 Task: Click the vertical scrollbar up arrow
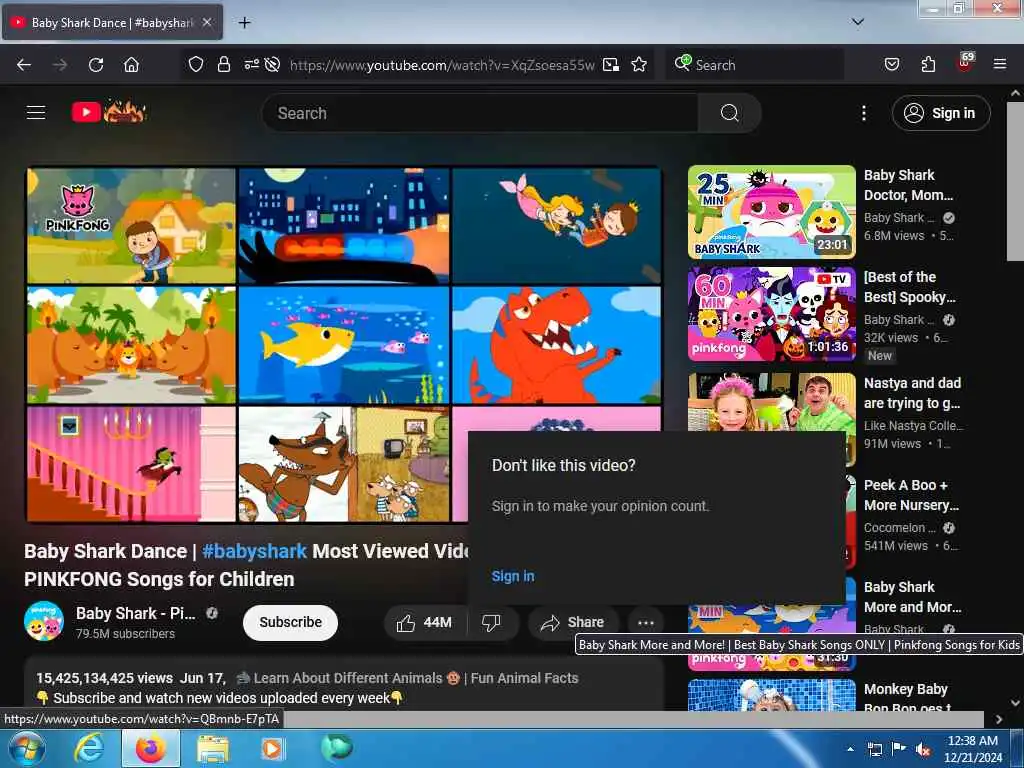click(1016, 94)
